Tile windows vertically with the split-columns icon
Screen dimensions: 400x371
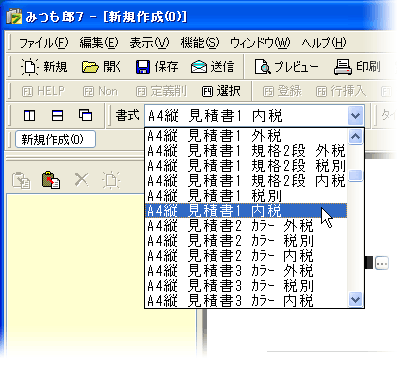point(29,116)
